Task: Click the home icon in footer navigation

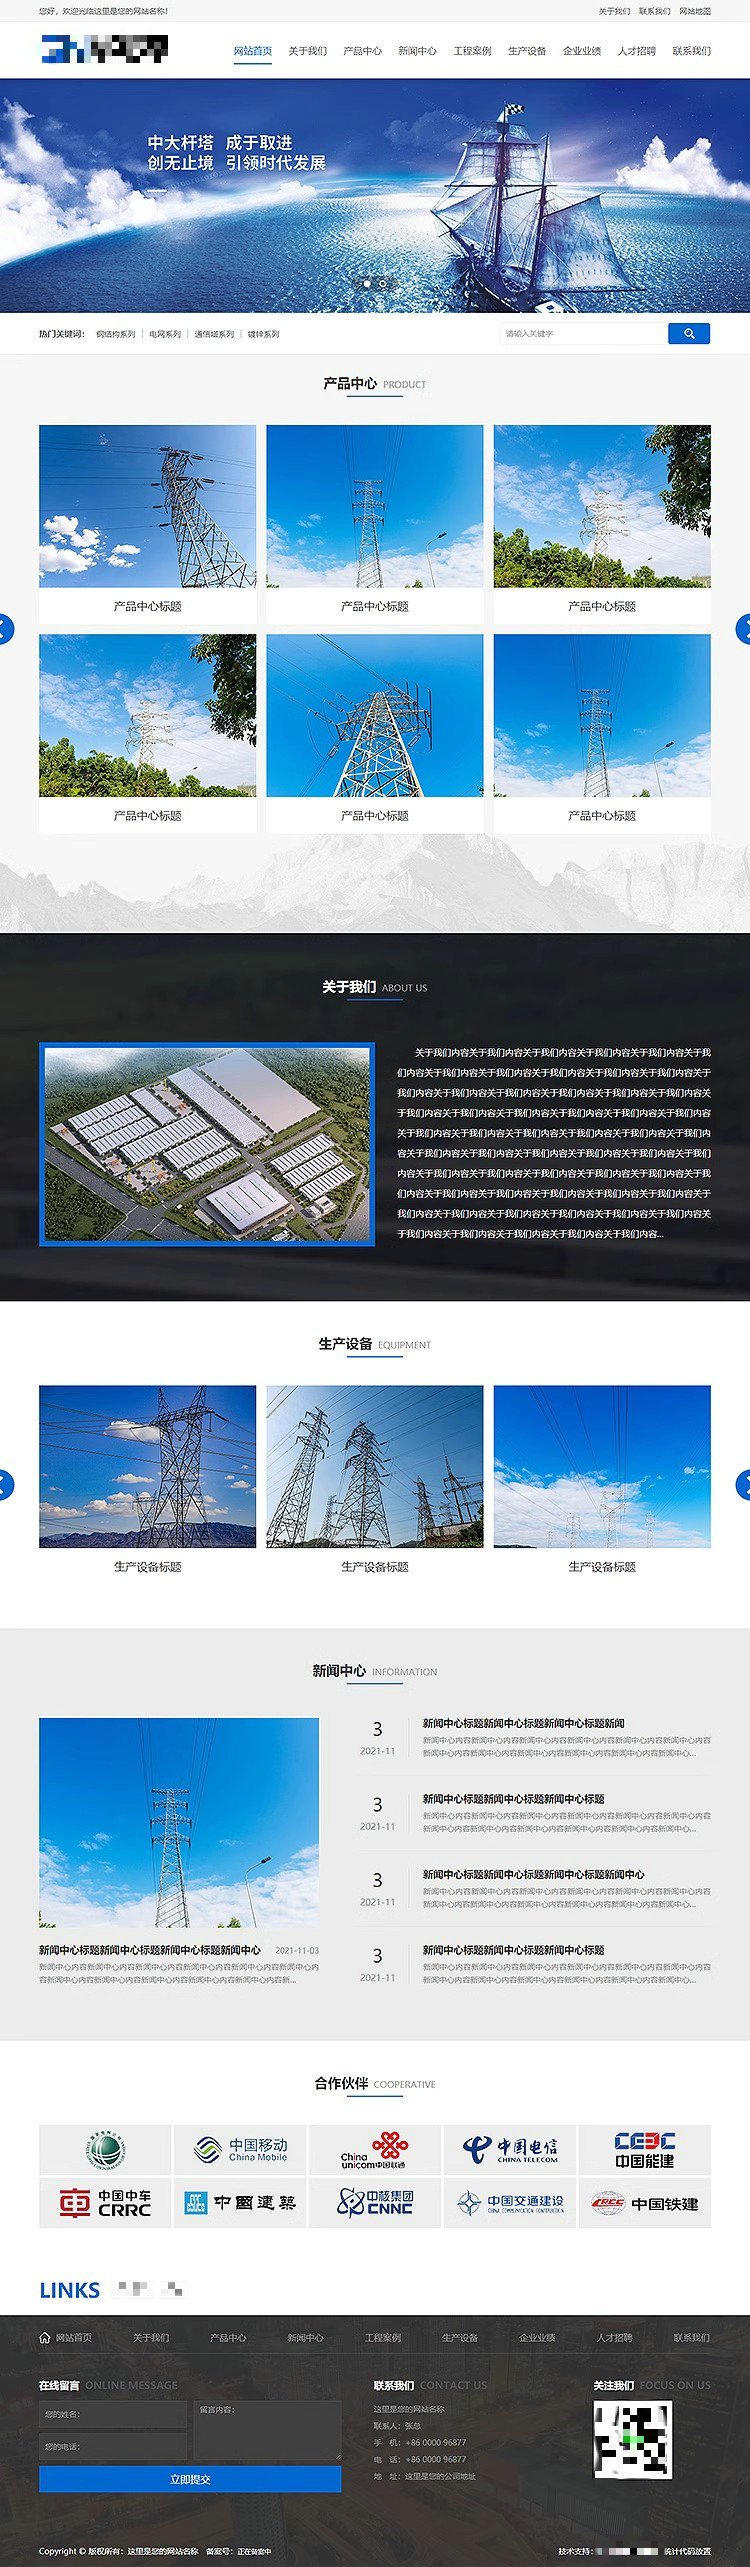Action: [45, 2338]
